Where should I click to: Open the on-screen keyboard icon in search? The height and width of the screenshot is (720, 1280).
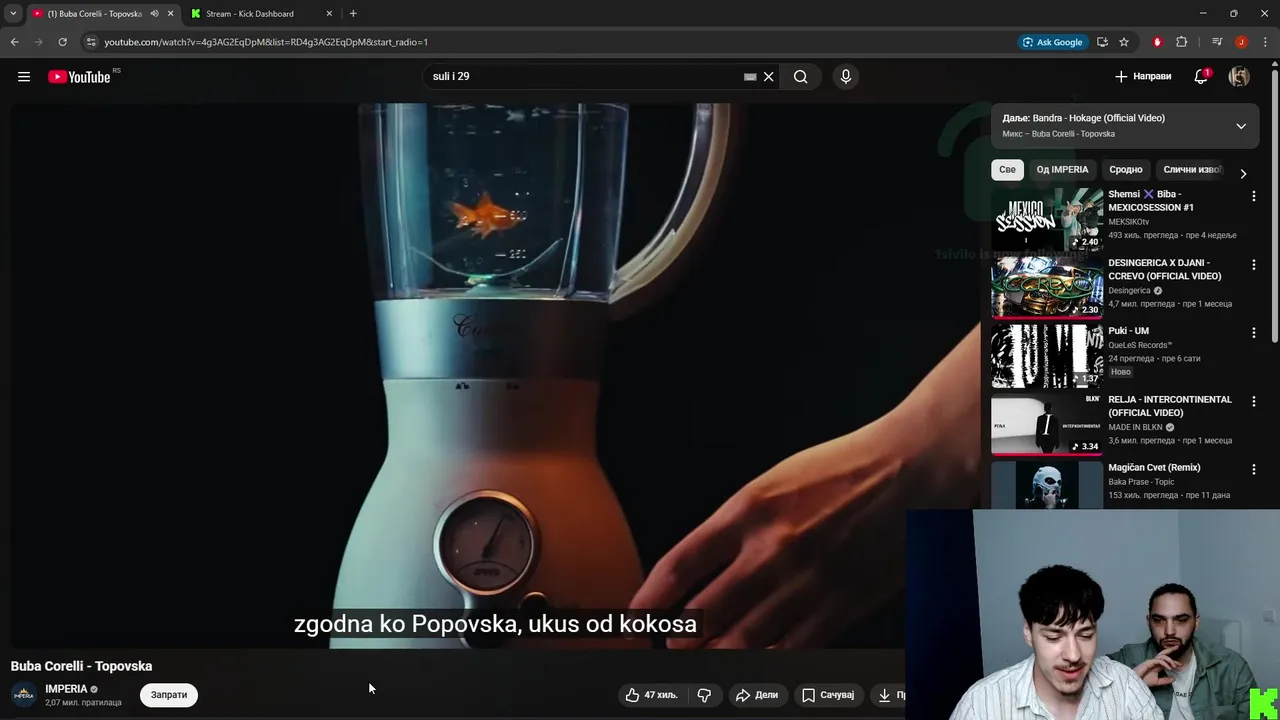[750, 77]
